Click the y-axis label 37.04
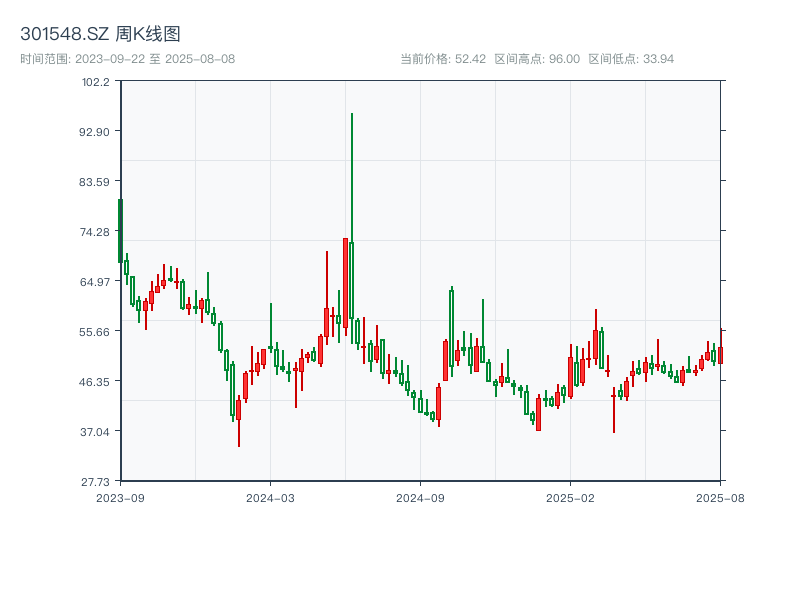The image size is (800, 600). coord(94,432)
